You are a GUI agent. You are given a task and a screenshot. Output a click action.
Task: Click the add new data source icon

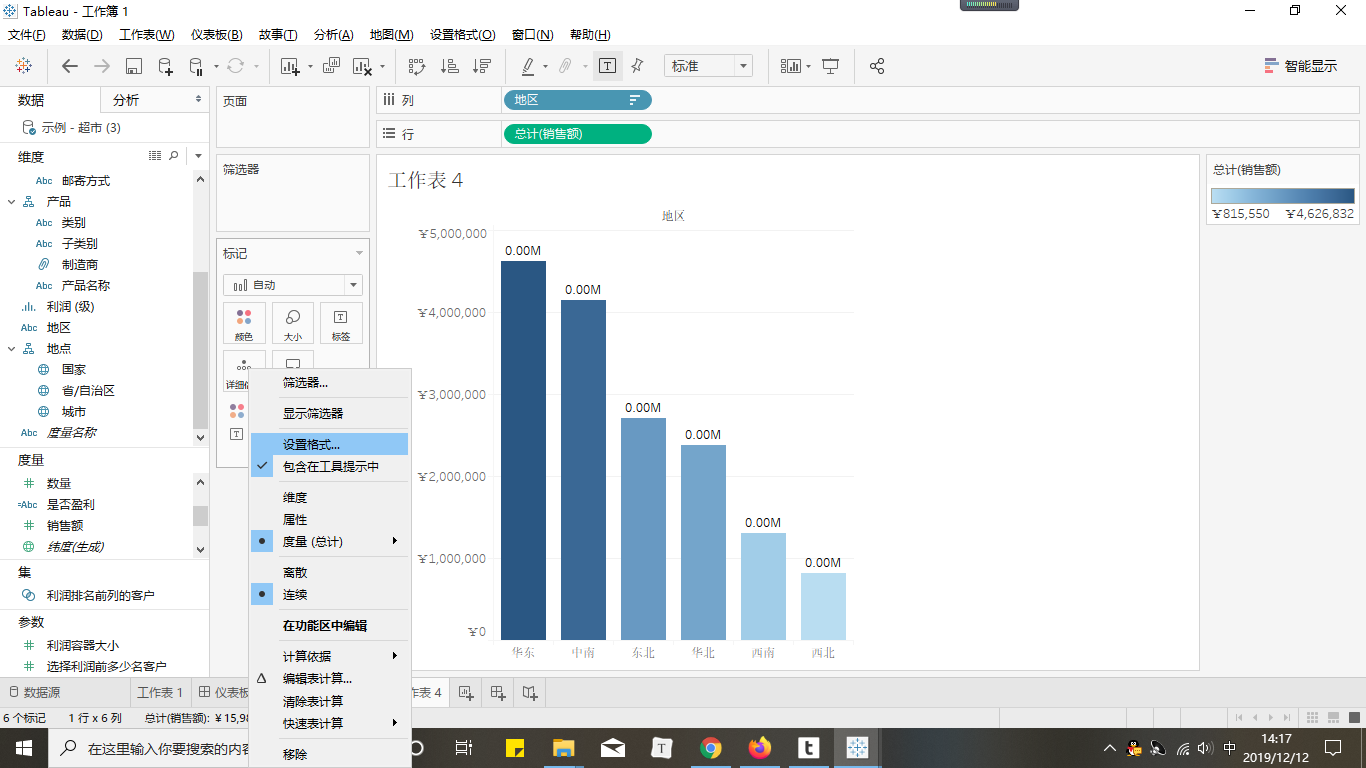click(165, 66)
